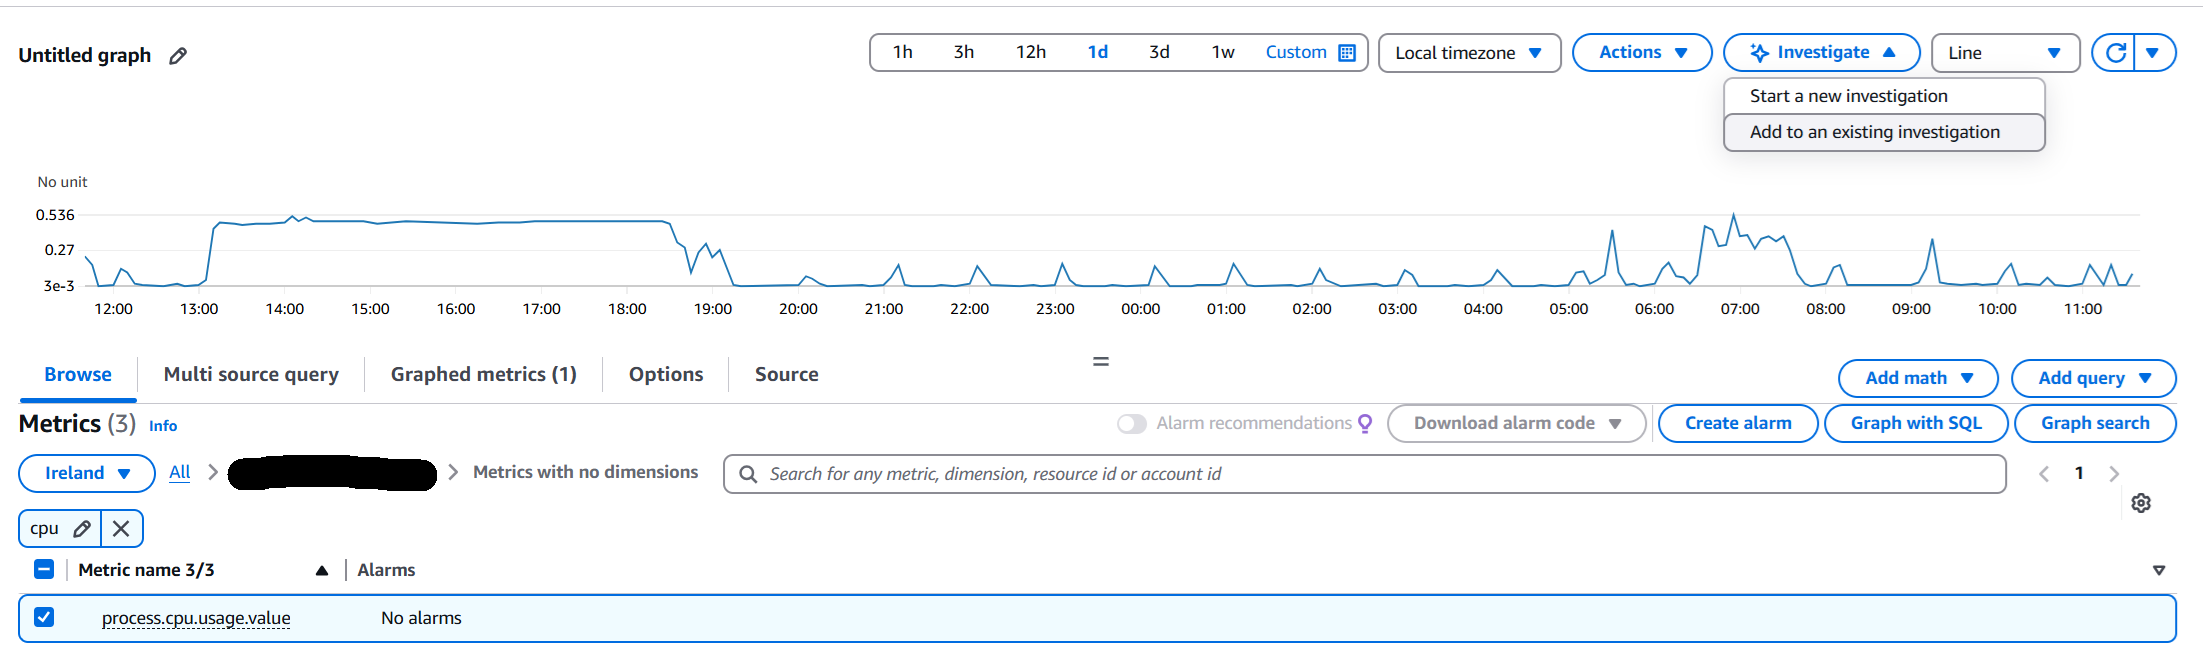
Task: Open the Local timezone dropdown
Action: [x=1469, y=53]
